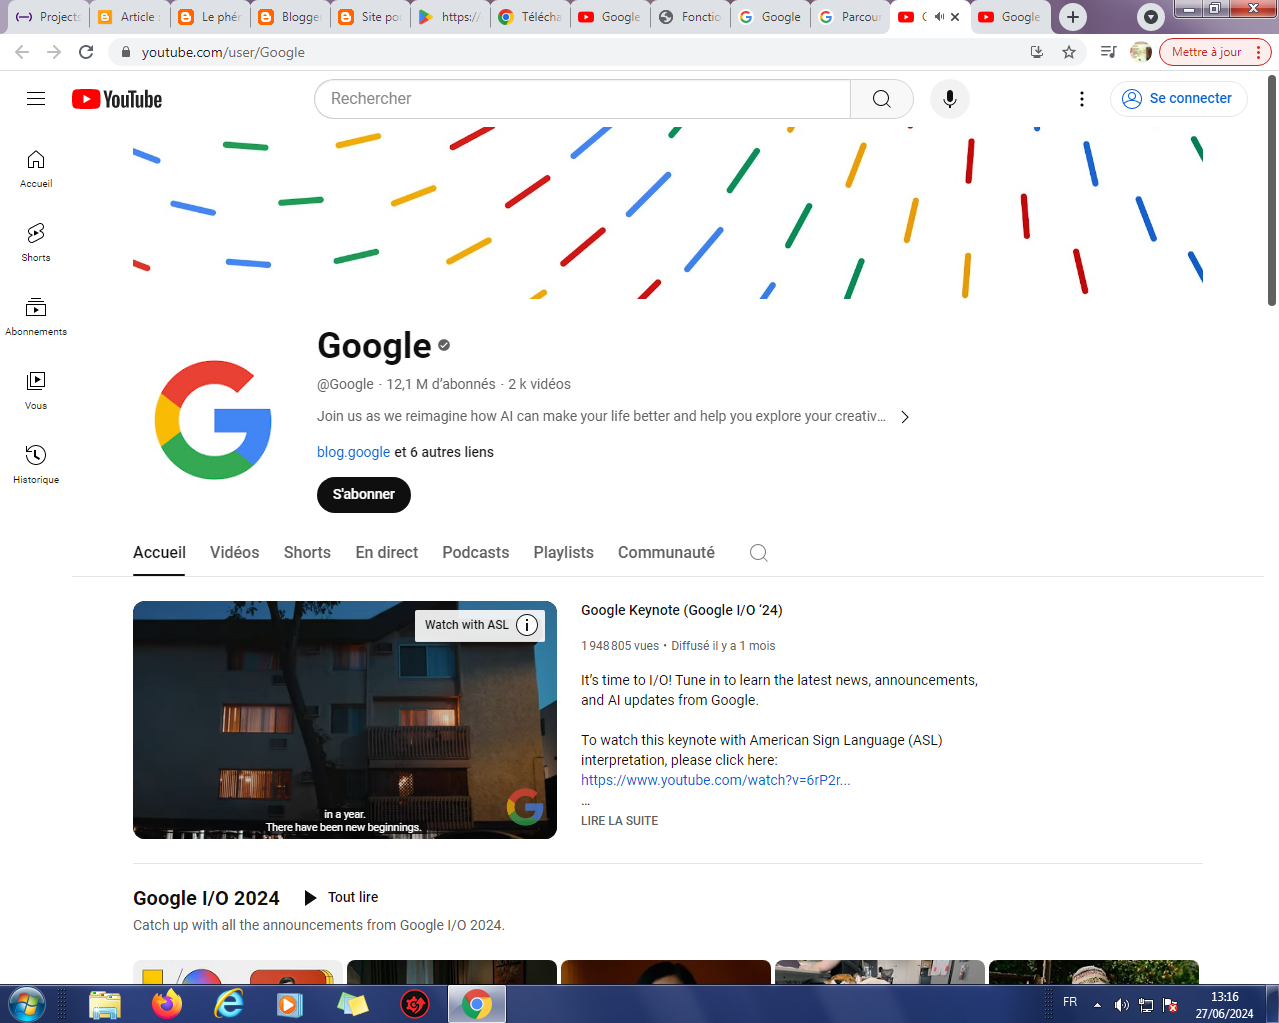Screen dimensions: 1279x1023
Task: Open the Google Keynote video title
Action: coord(681,610)
